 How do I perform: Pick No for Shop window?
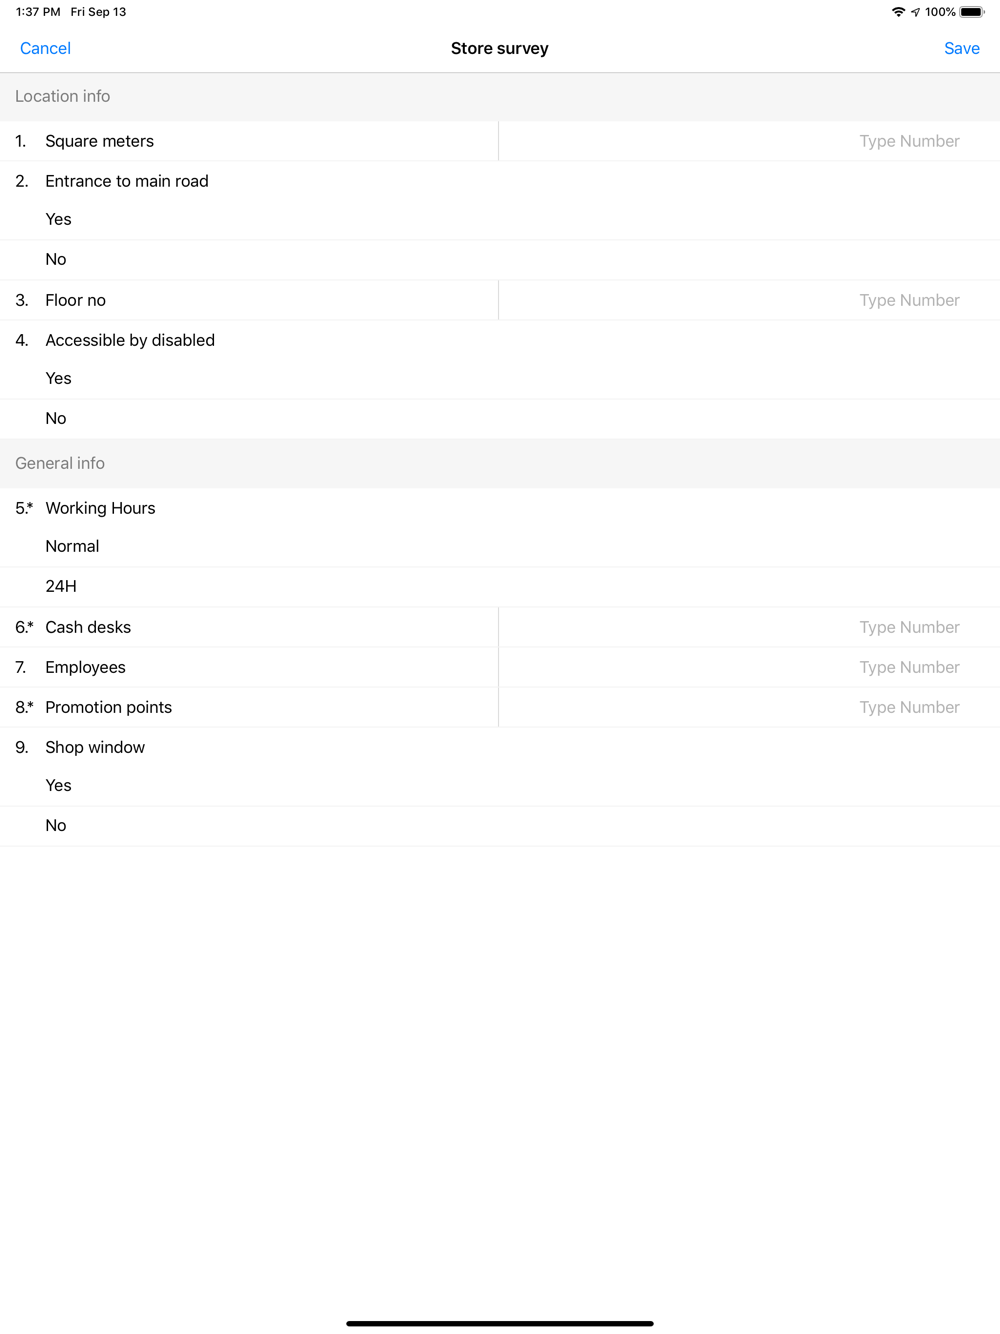point(500,826)
